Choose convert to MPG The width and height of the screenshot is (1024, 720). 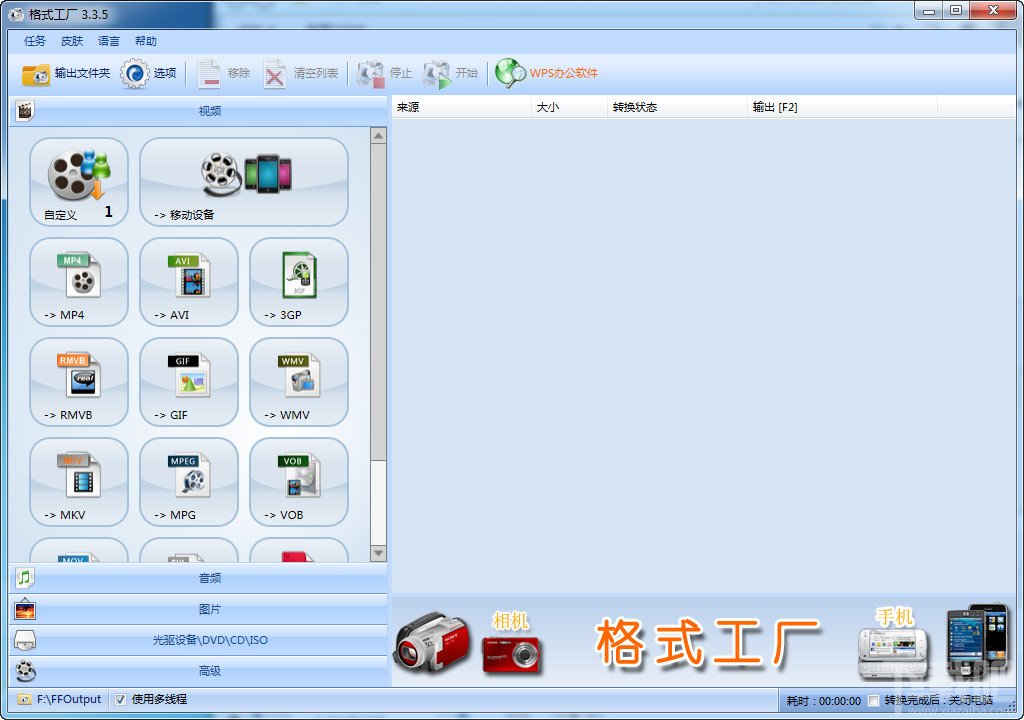click(189, 482)
